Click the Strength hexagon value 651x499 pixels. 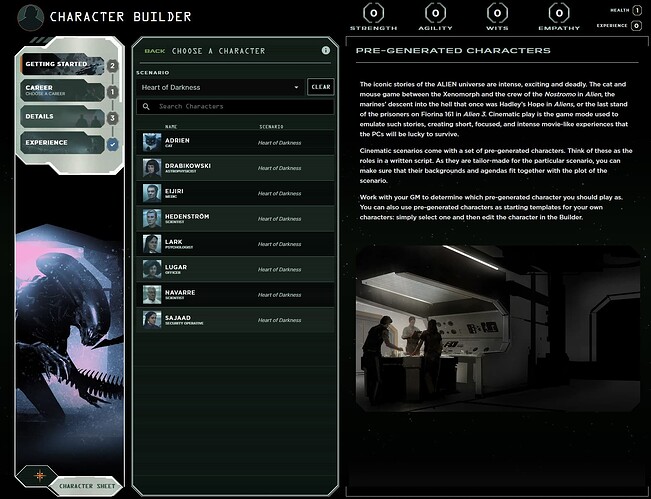coord(373,13)
